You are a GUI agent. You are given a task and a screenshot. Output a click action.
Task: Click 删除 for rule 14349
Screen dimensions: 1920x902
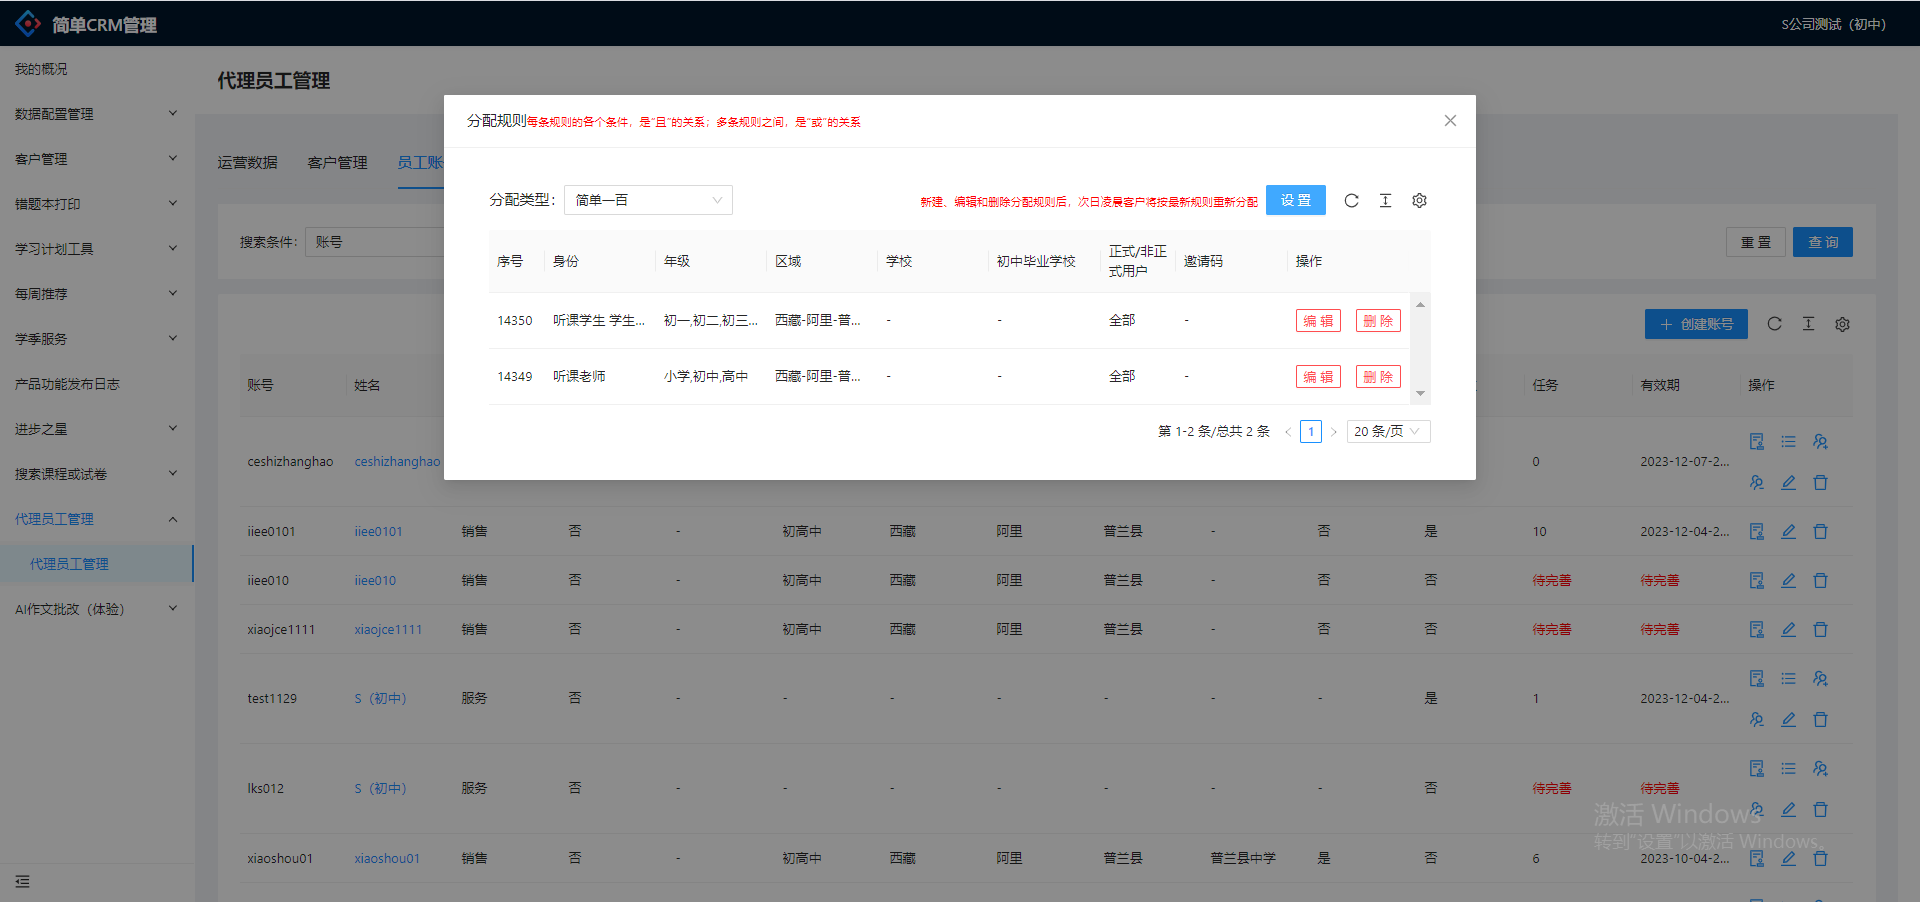pos(1378,377)
